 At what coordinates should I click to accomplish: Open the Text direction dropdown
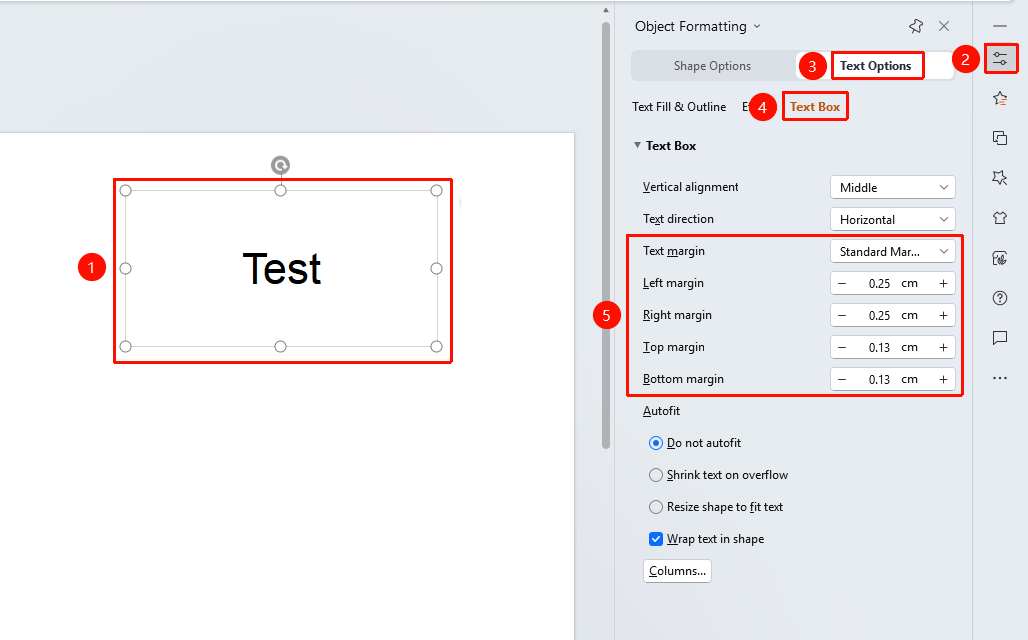(x=893, y=220)
